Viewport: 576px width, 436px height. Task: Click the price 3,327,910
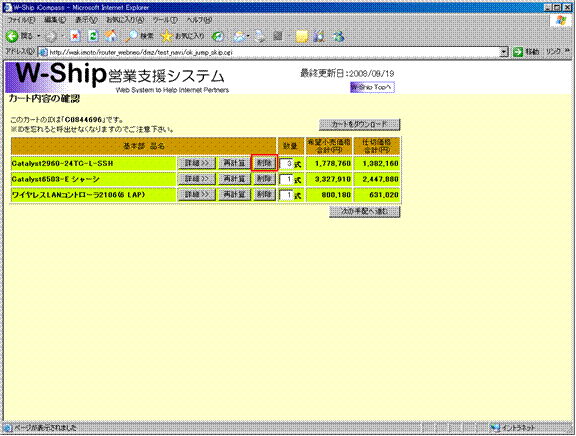tap(333, 179)
